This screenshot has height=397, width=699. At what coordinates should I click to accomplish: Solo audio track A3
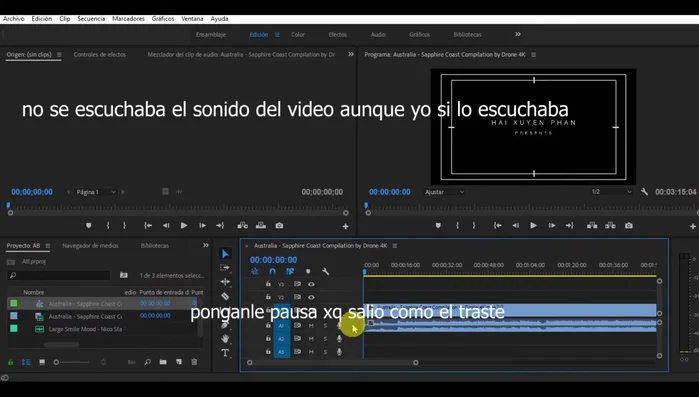point(325,352)
